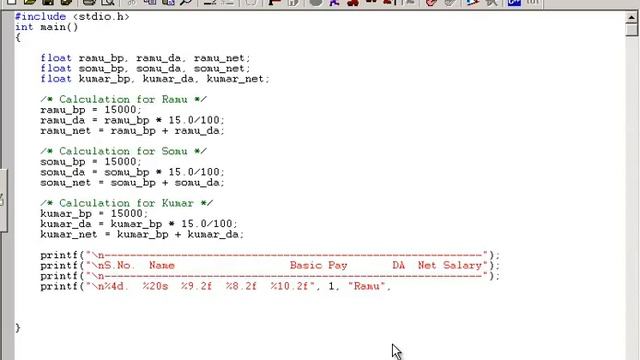The height and width of the screenshot is (360, 640).
Task: Click the 'Basic Pay' text in the header string
Action: tap(318, 266)
